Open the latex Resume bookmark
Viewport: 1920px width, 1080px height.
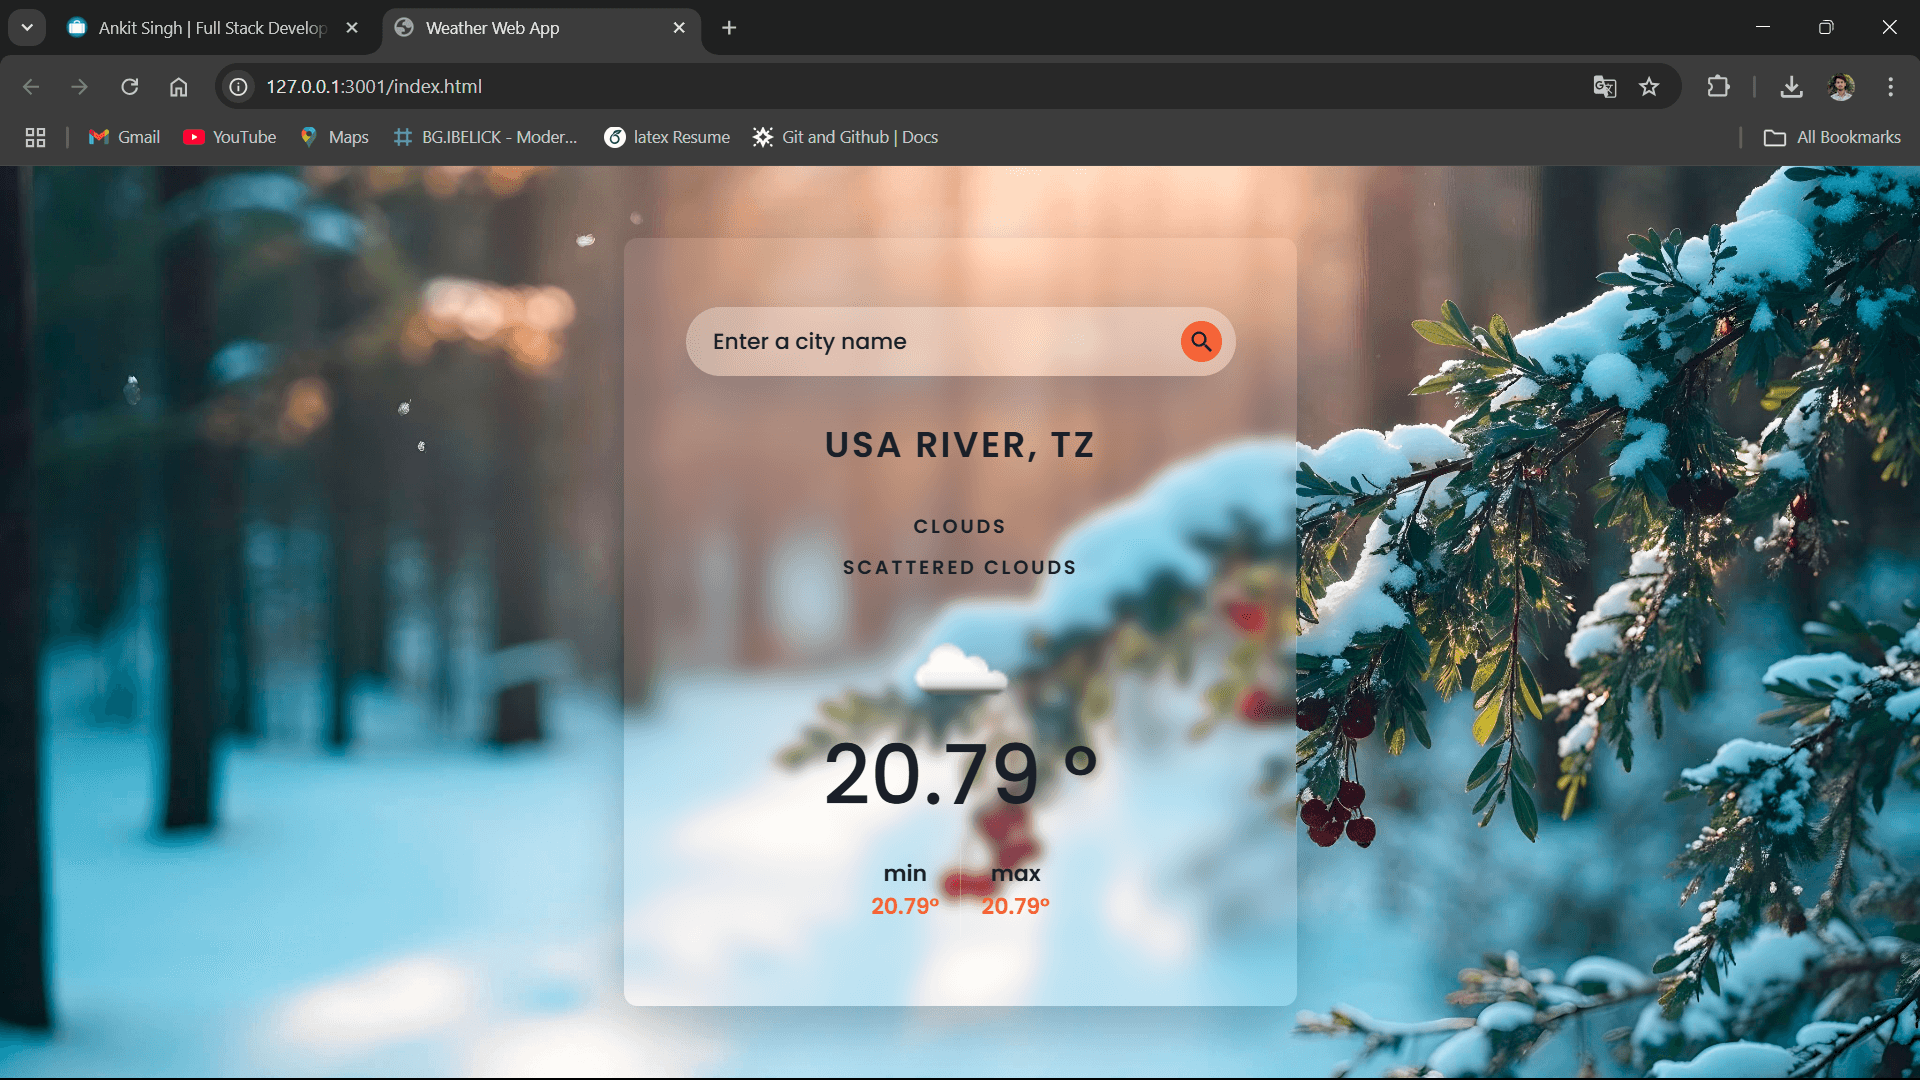point(668,137)
